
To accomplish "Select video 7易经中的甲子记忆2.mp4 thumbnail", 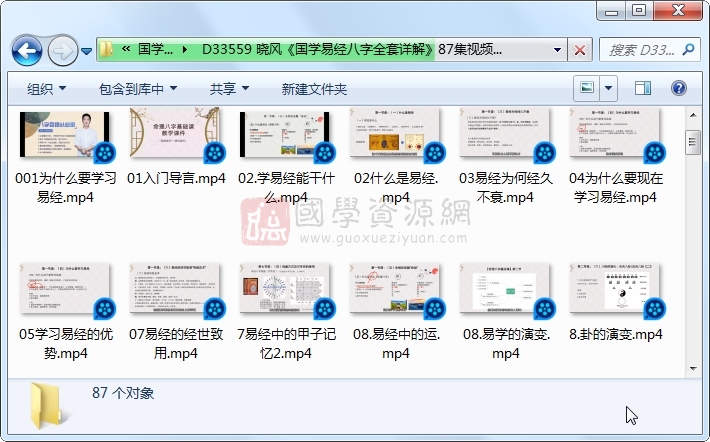I will [x=285, y=289].
